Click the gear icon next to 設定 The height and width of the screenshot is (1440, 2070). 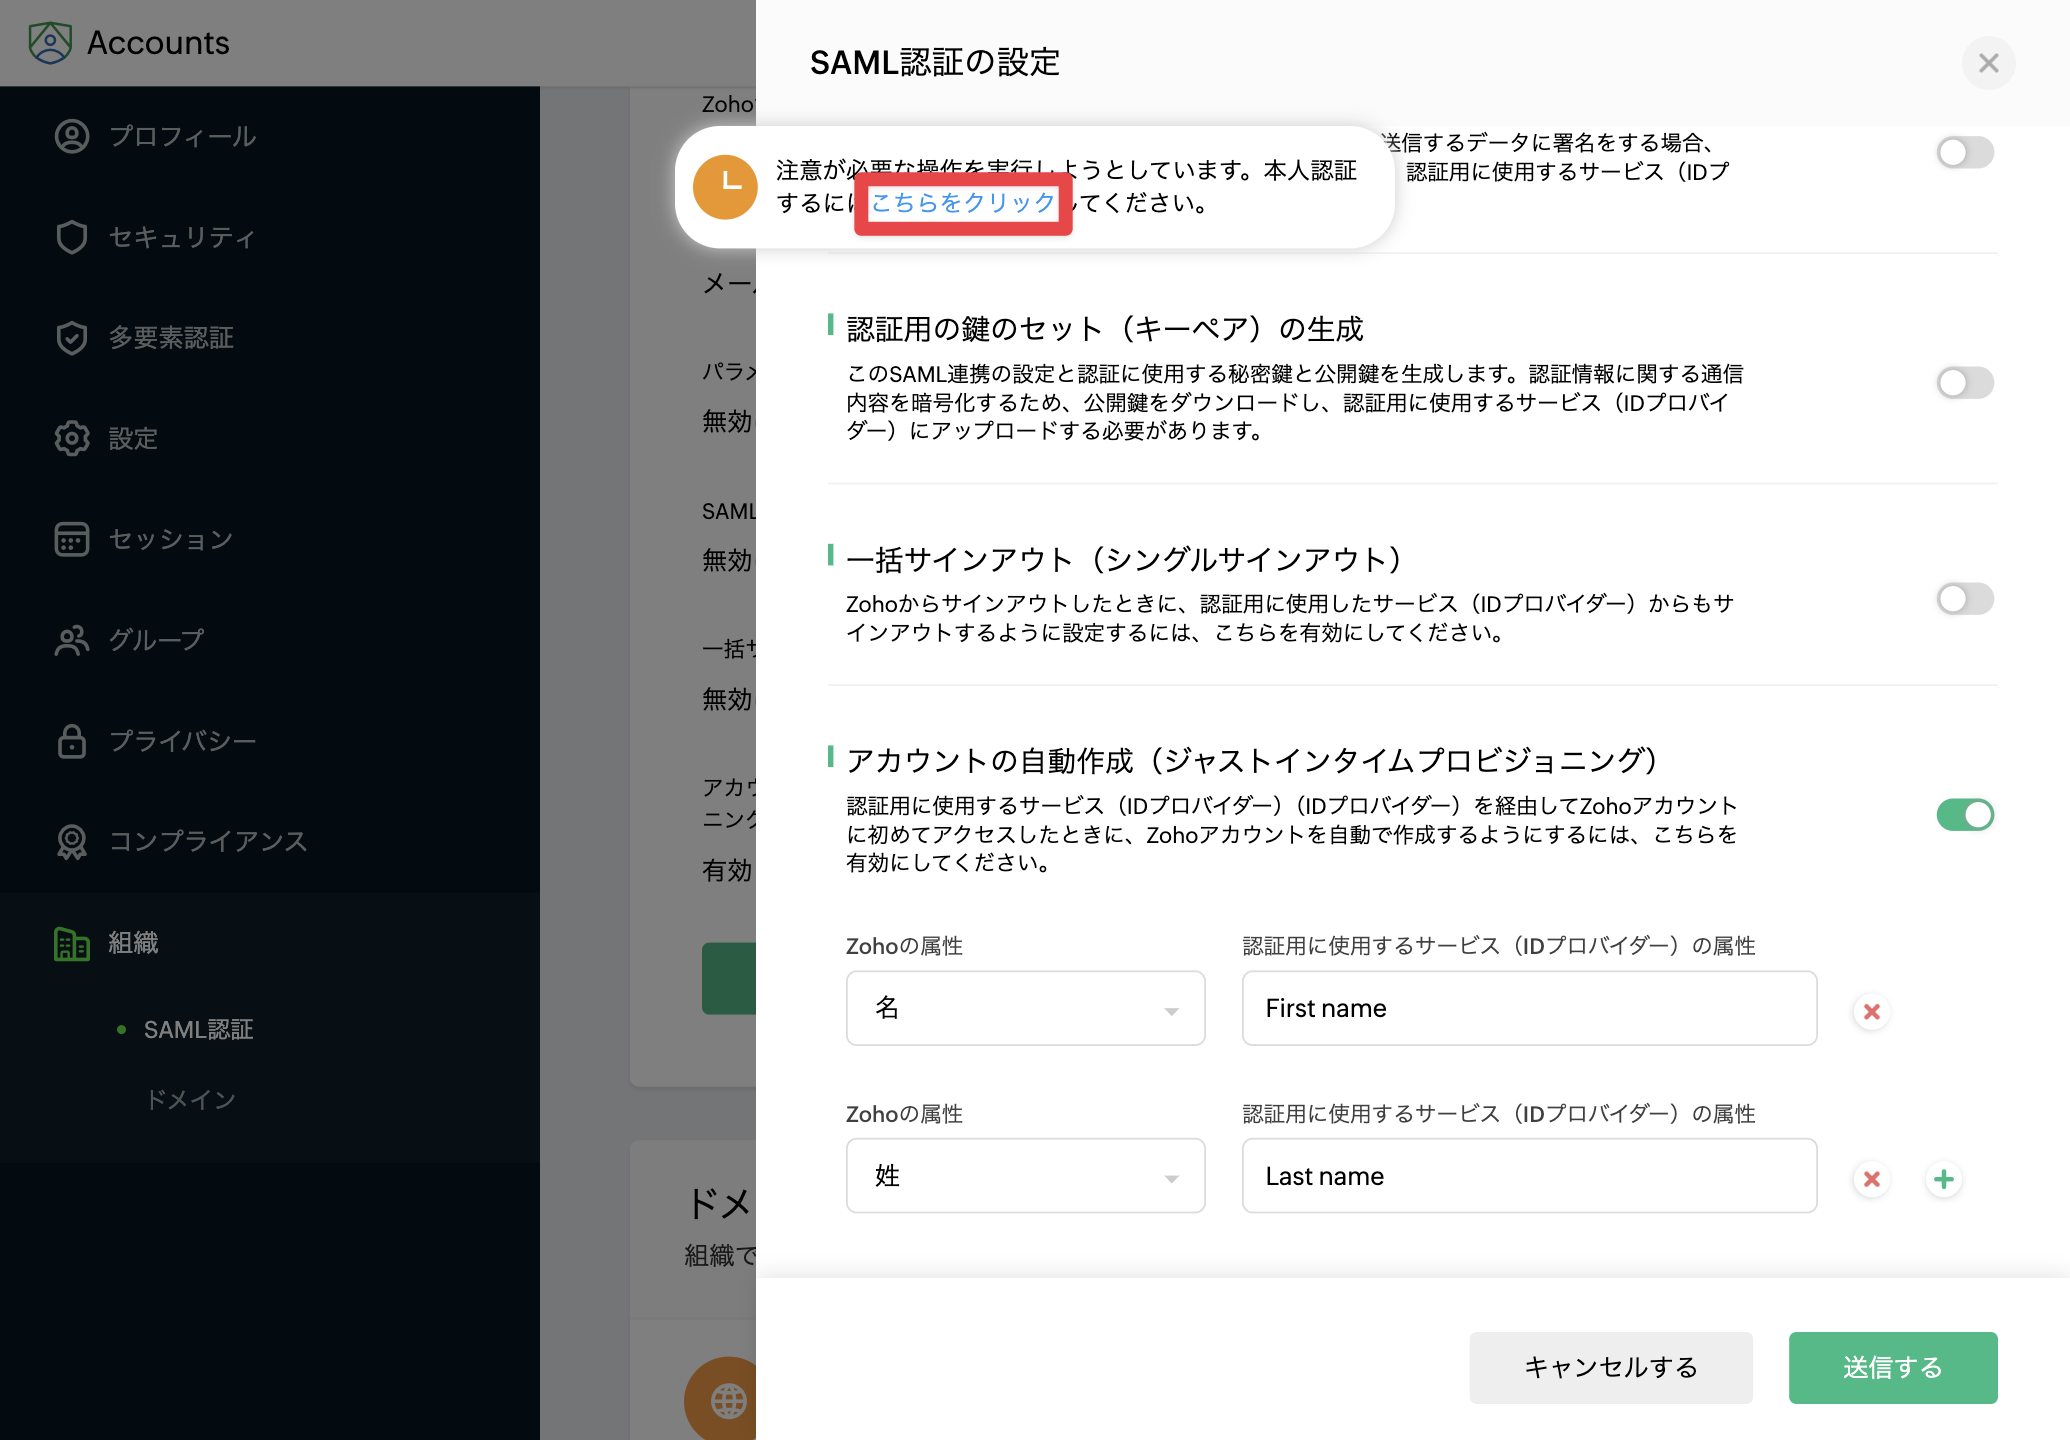pyautogui.click(x=72, y=438)
